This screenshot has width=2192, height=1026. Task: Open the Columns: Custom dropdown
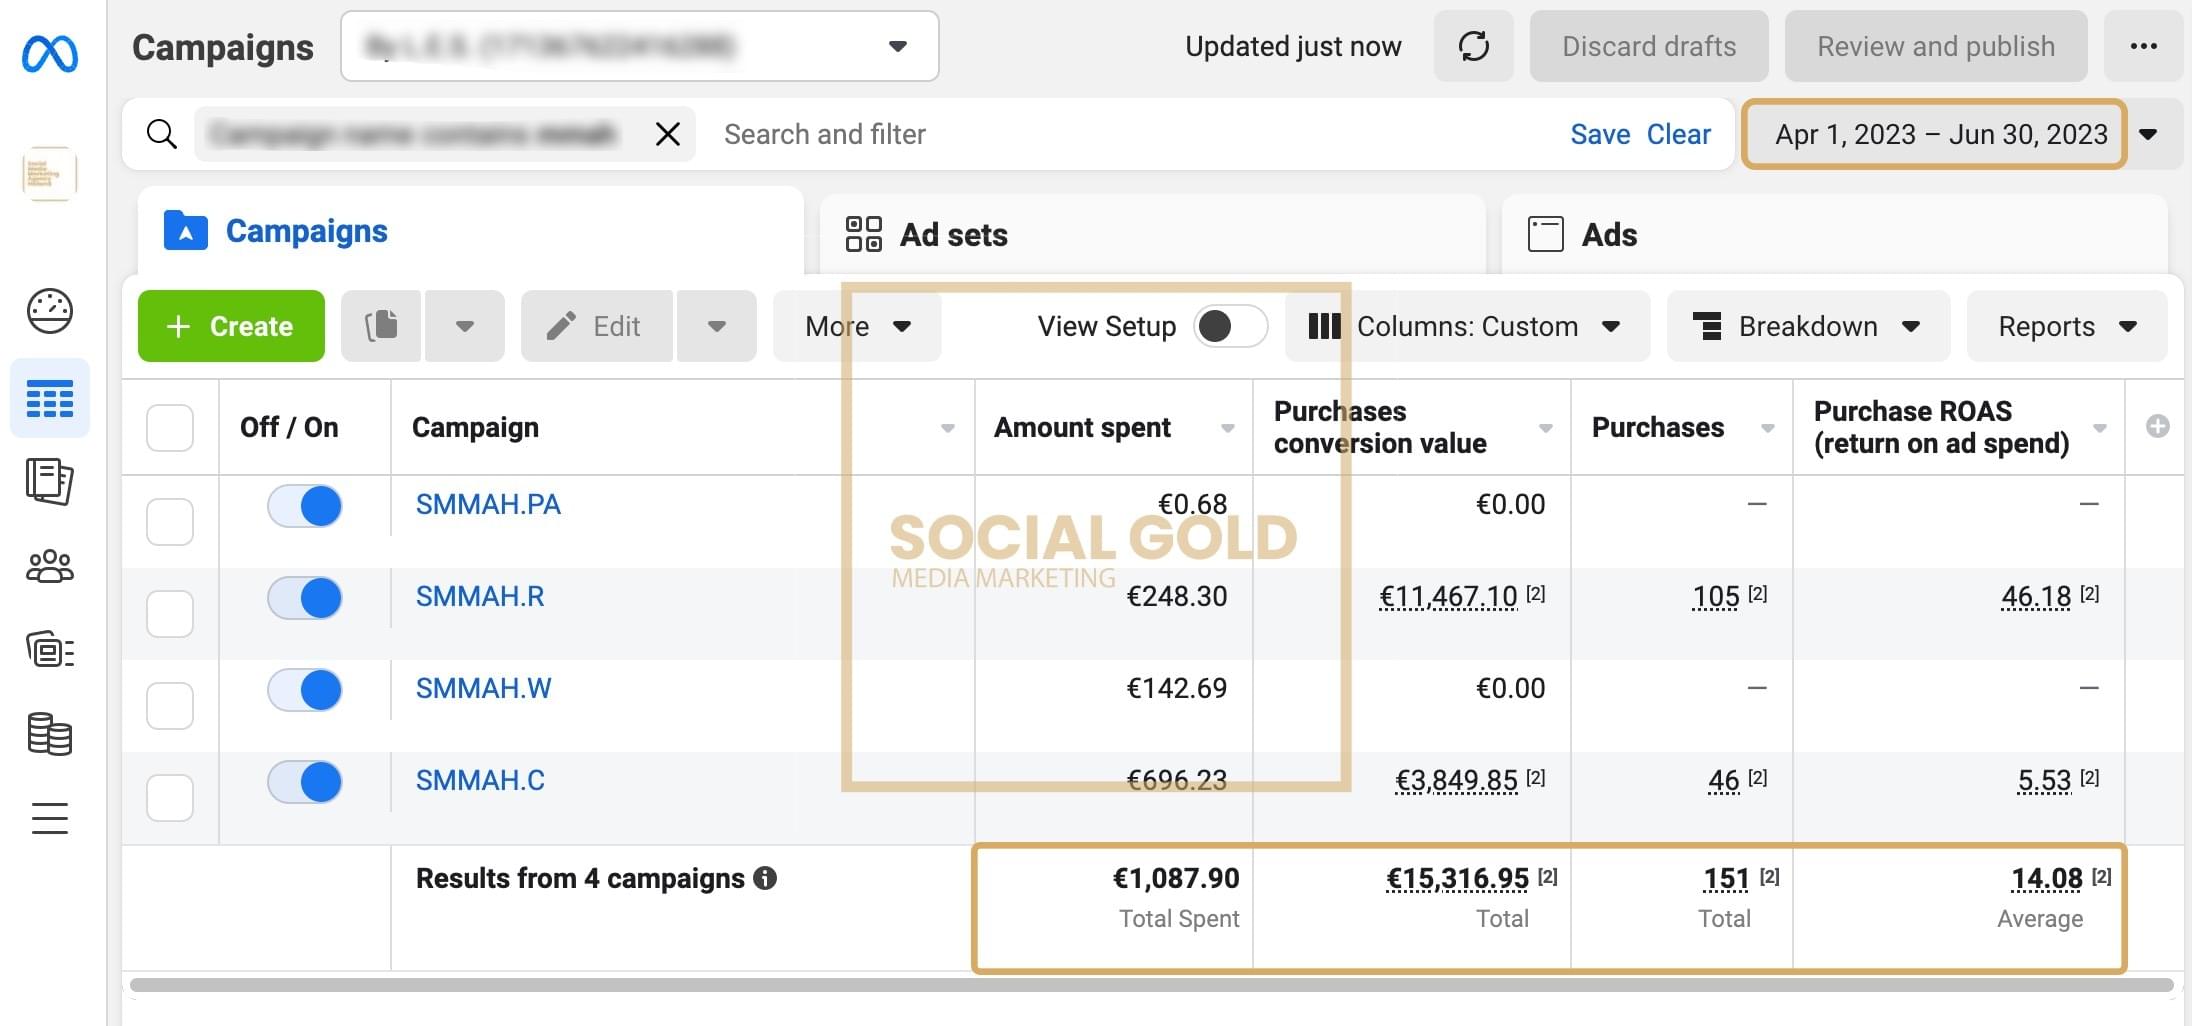coord(1467,326)
